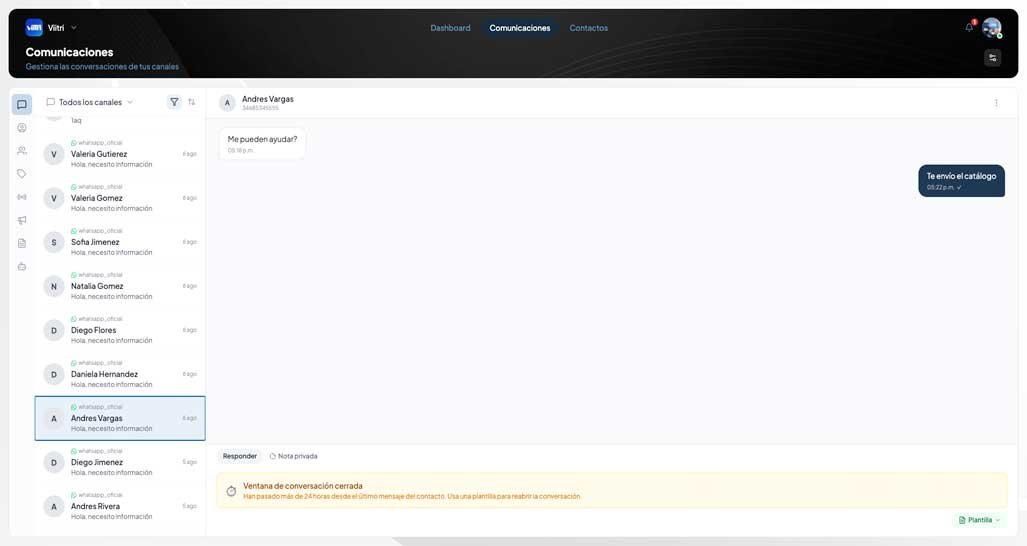Go to the Contactos tab
The height and width of the screenshot is (546, 1027).
588,28
